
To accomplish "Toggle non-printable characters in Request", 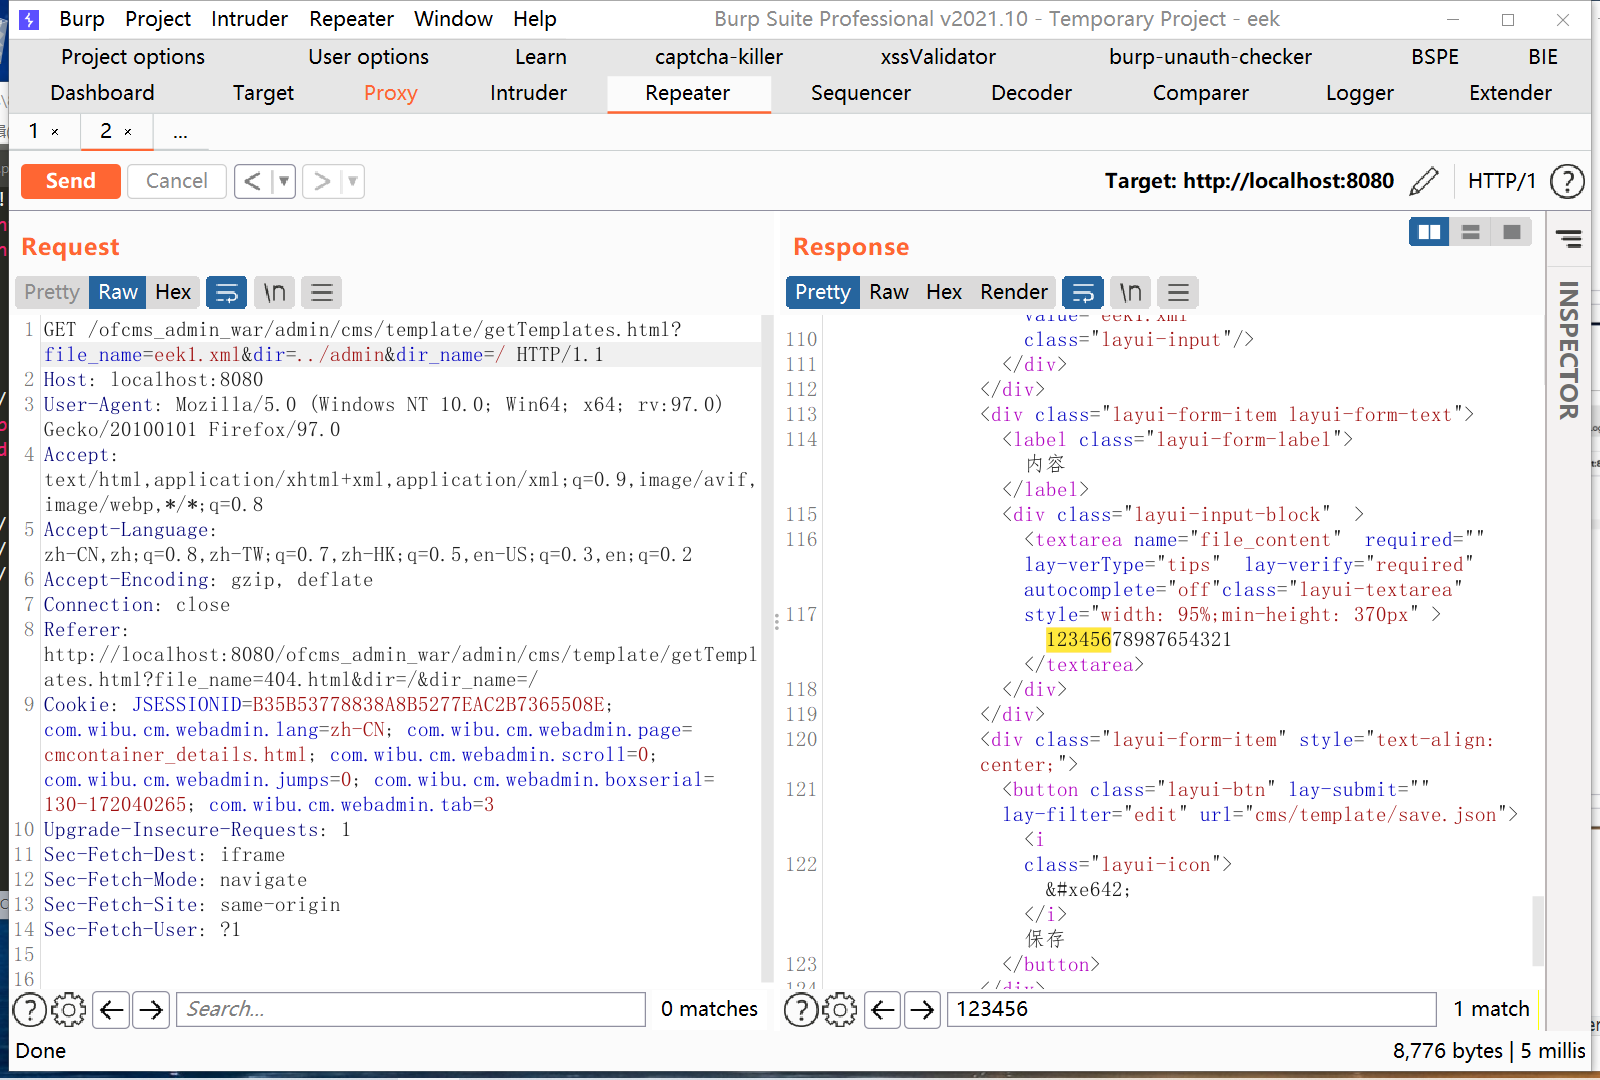I will coord(274,292).
